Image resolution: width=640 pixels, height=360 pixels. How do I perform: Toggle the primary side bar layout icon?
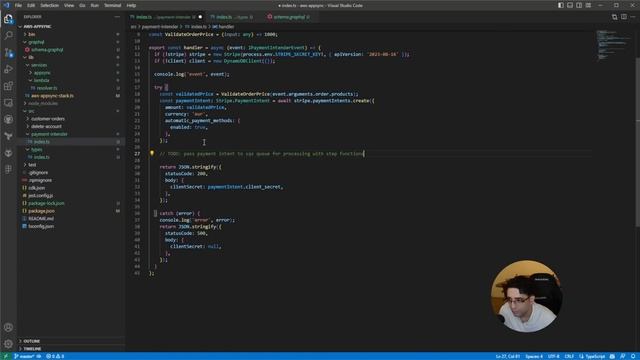[x=561, y=5]
